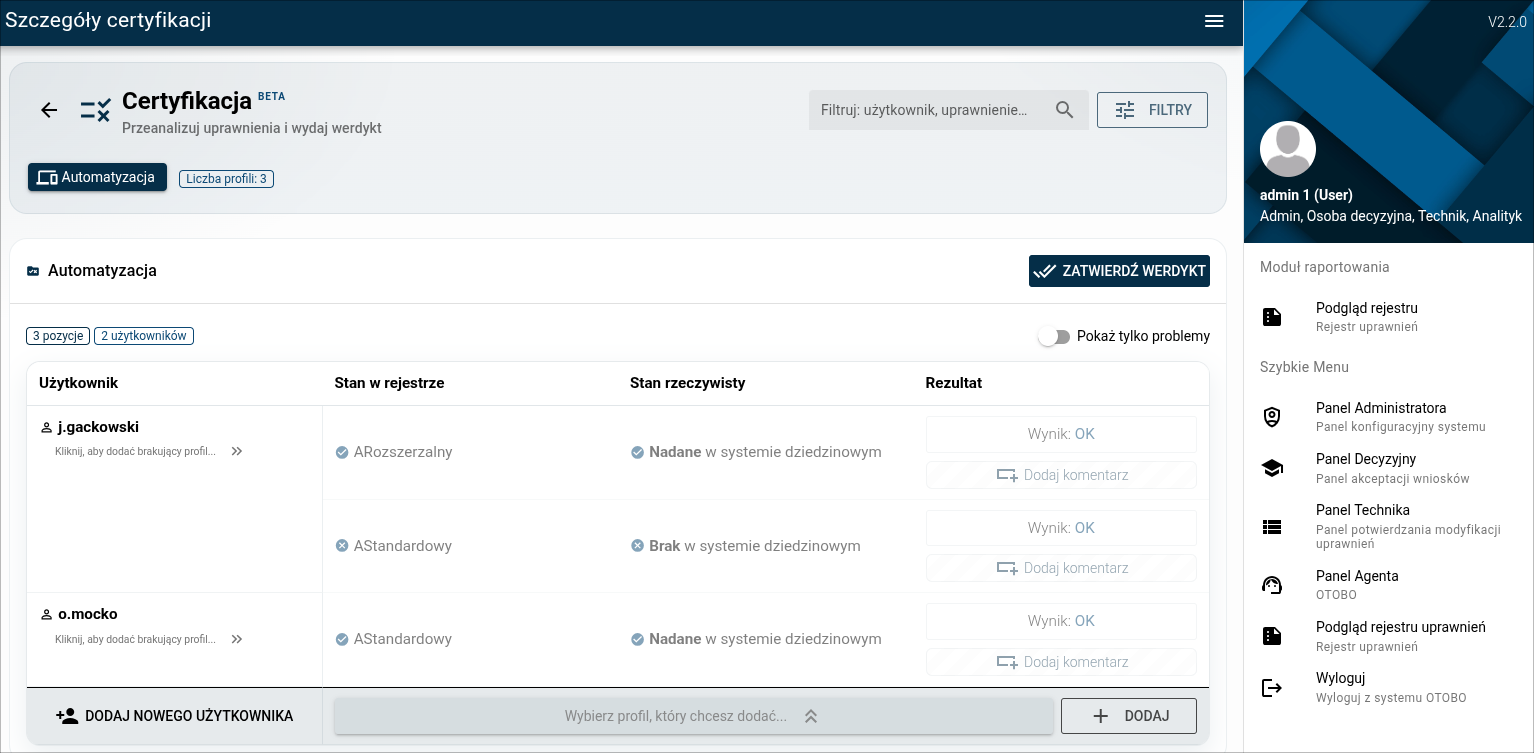Click the Wyloguj logout icon

1272,687
